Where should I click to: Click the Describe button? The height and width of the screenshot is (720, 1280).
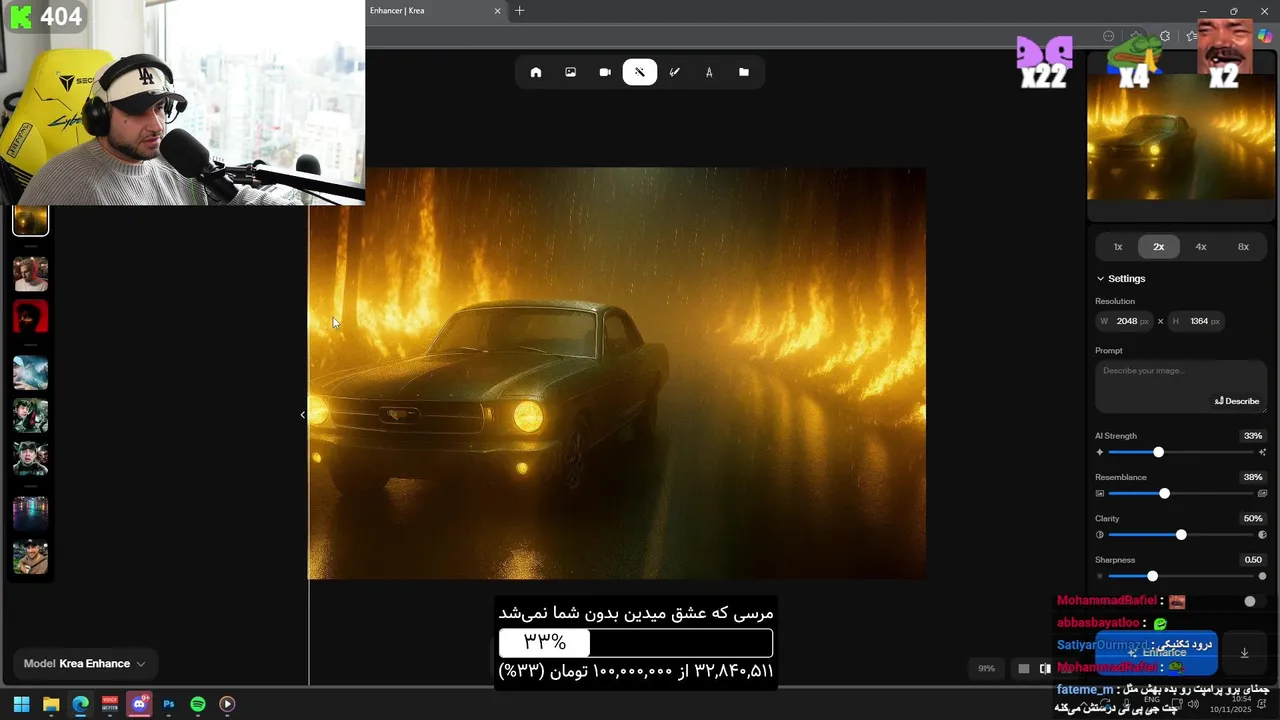point(1237,401)
